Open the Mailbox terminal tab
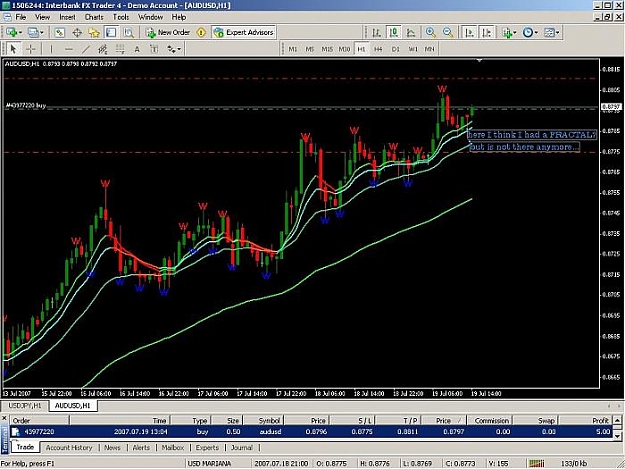625x469 pixels. click(x=173, y=447)
